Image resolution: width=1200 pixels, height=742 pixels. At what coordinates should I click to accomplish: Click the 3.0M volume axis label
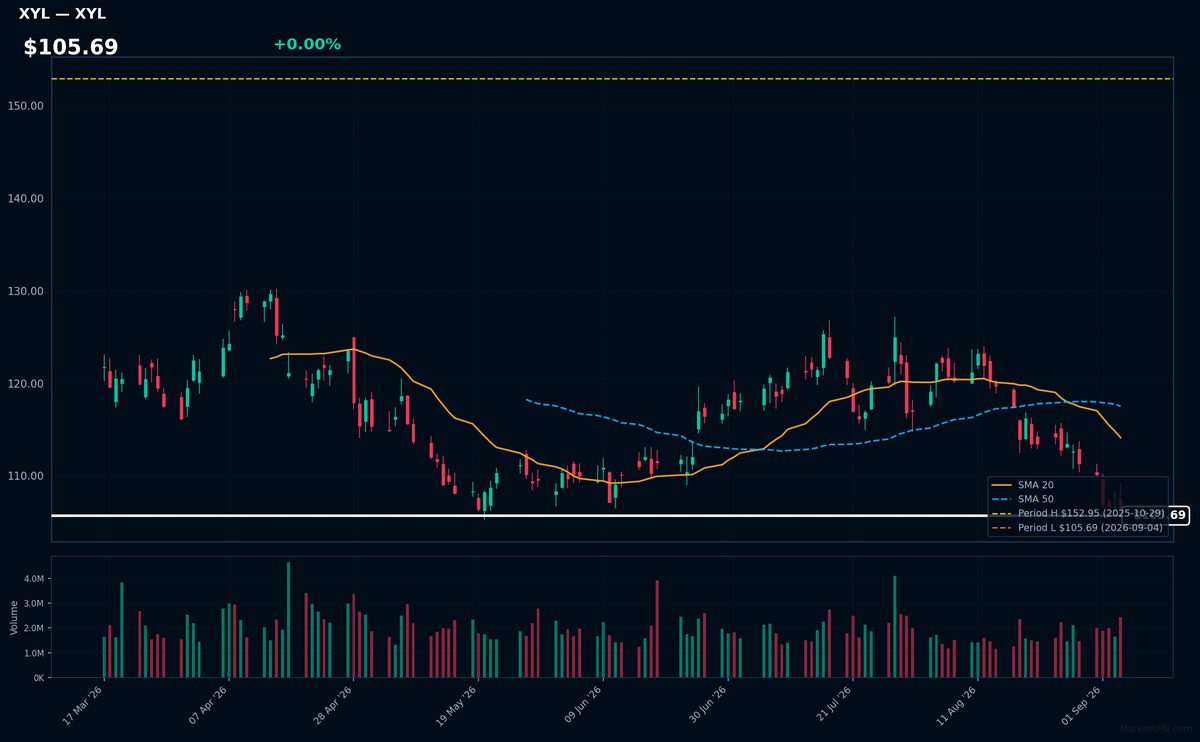pyautogui.click(x=33, y=604)
